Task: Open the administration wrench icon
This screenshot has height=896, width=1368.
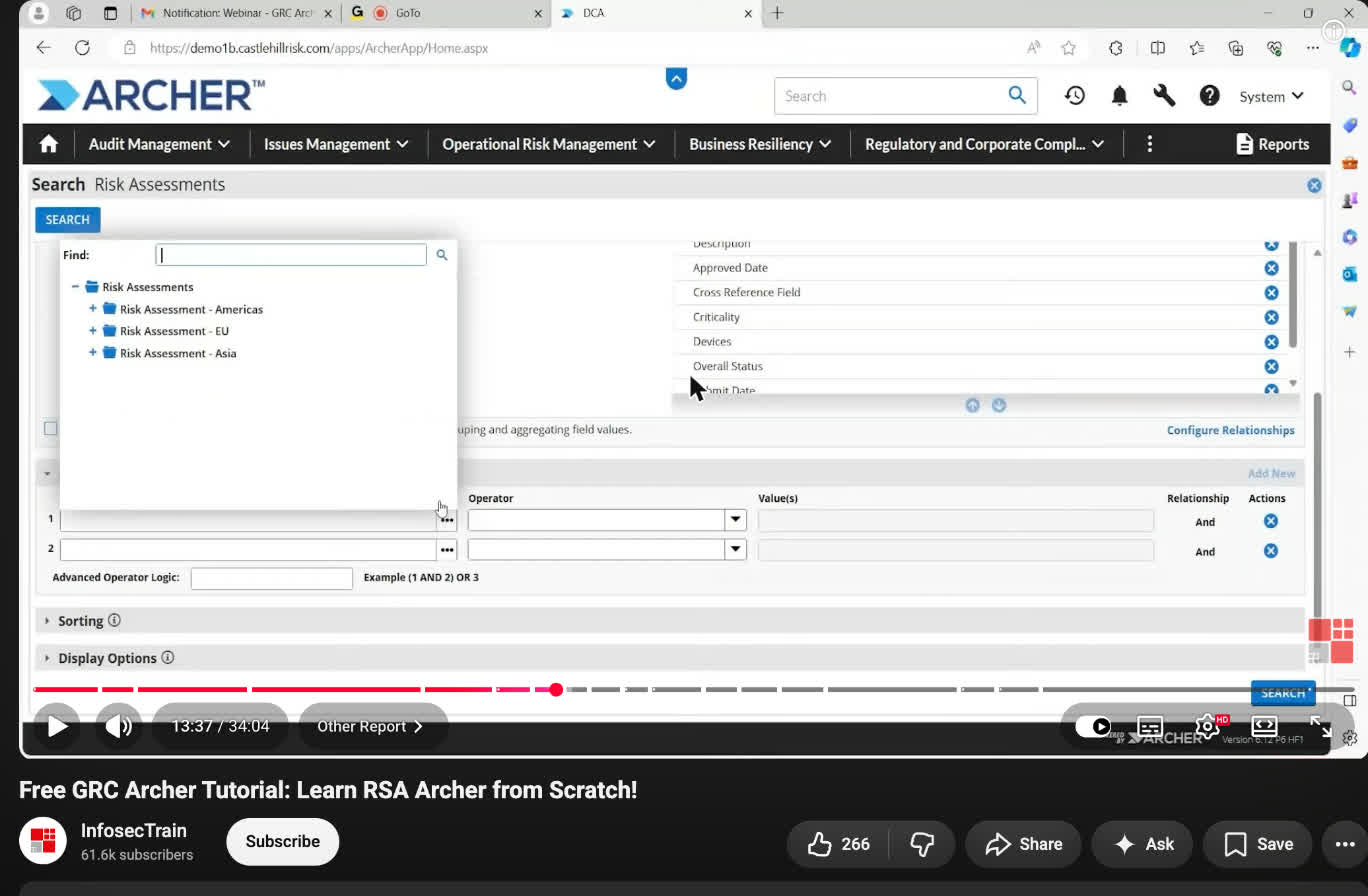Action: point(1164,96)
